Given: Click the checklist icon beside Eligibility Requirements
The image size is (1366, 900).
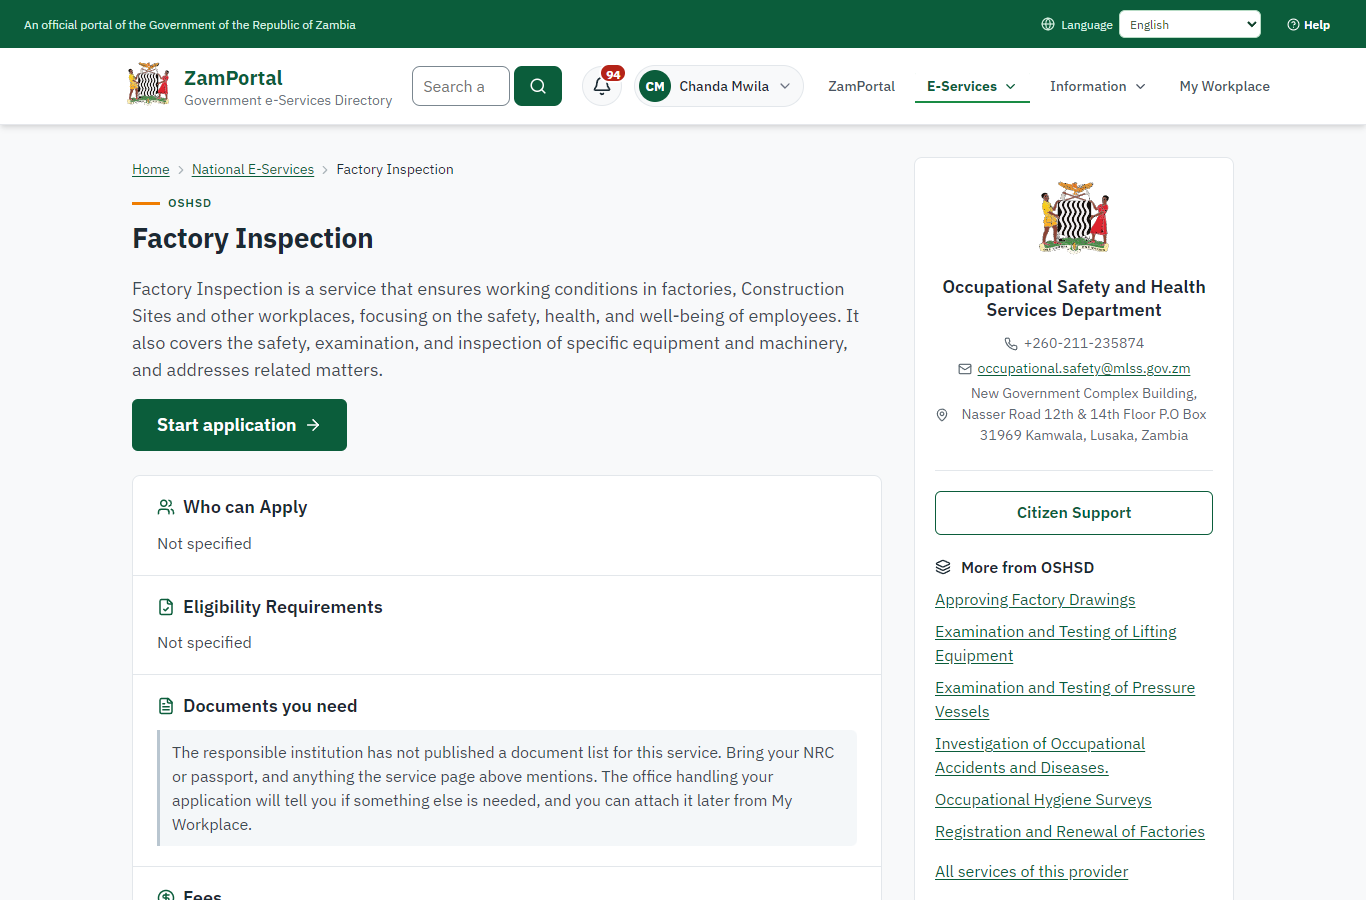Looking at the screenshot, I should (x=166, y=607).
